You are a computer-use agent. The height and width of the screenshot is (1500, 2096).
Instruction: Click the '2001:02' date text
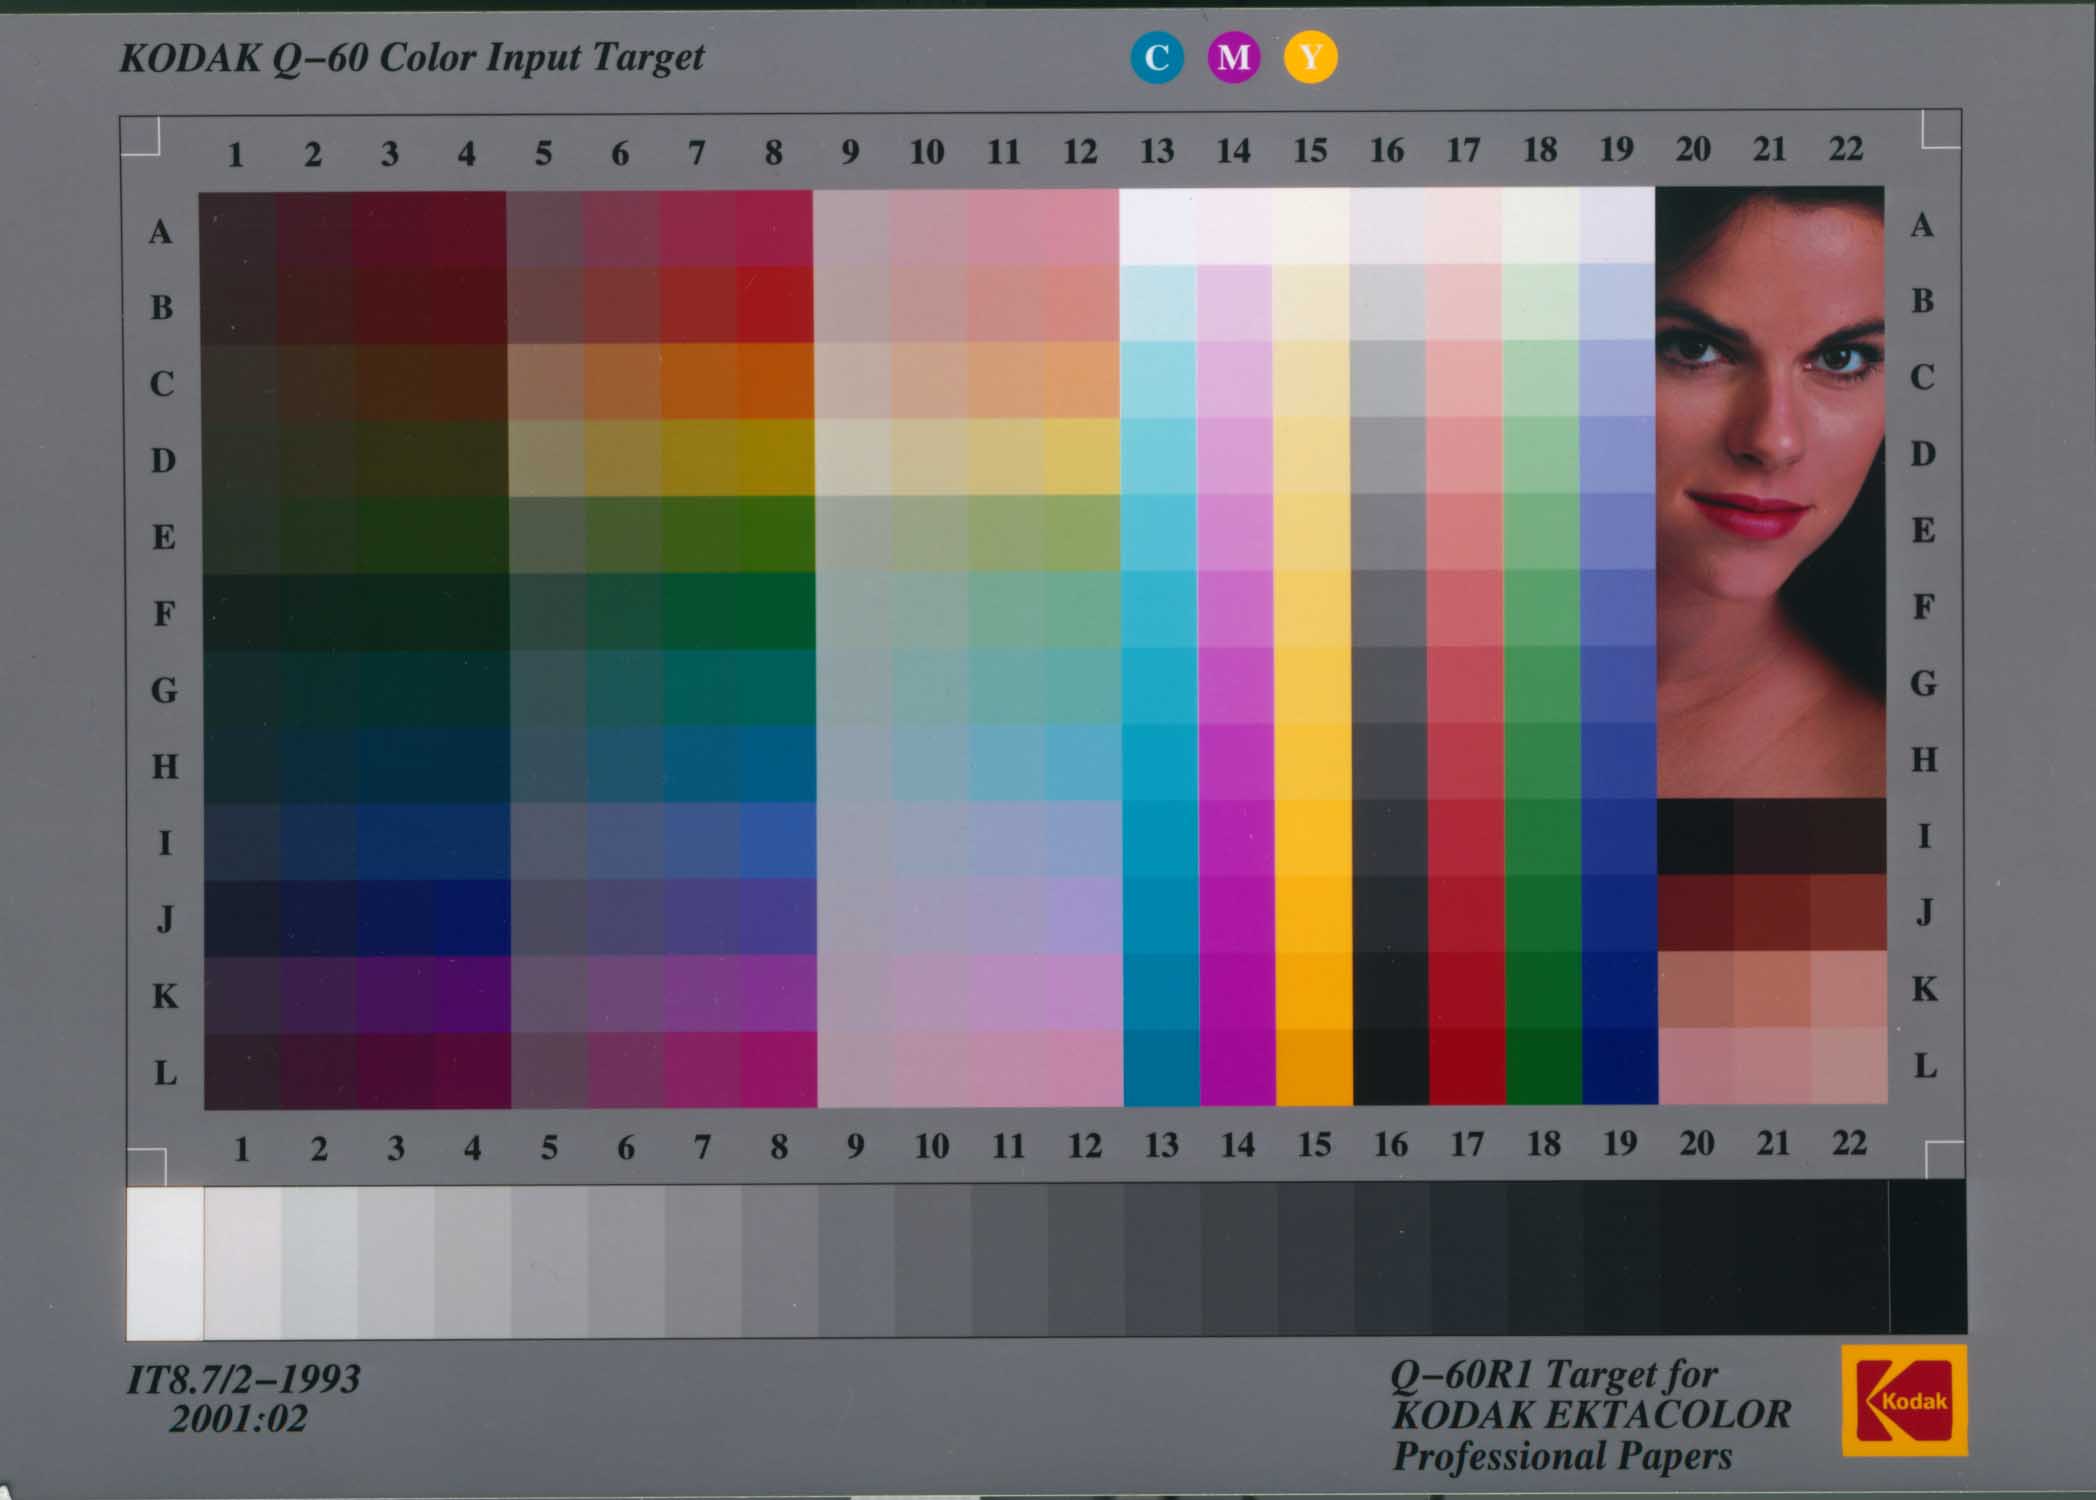coord(238,1419)
